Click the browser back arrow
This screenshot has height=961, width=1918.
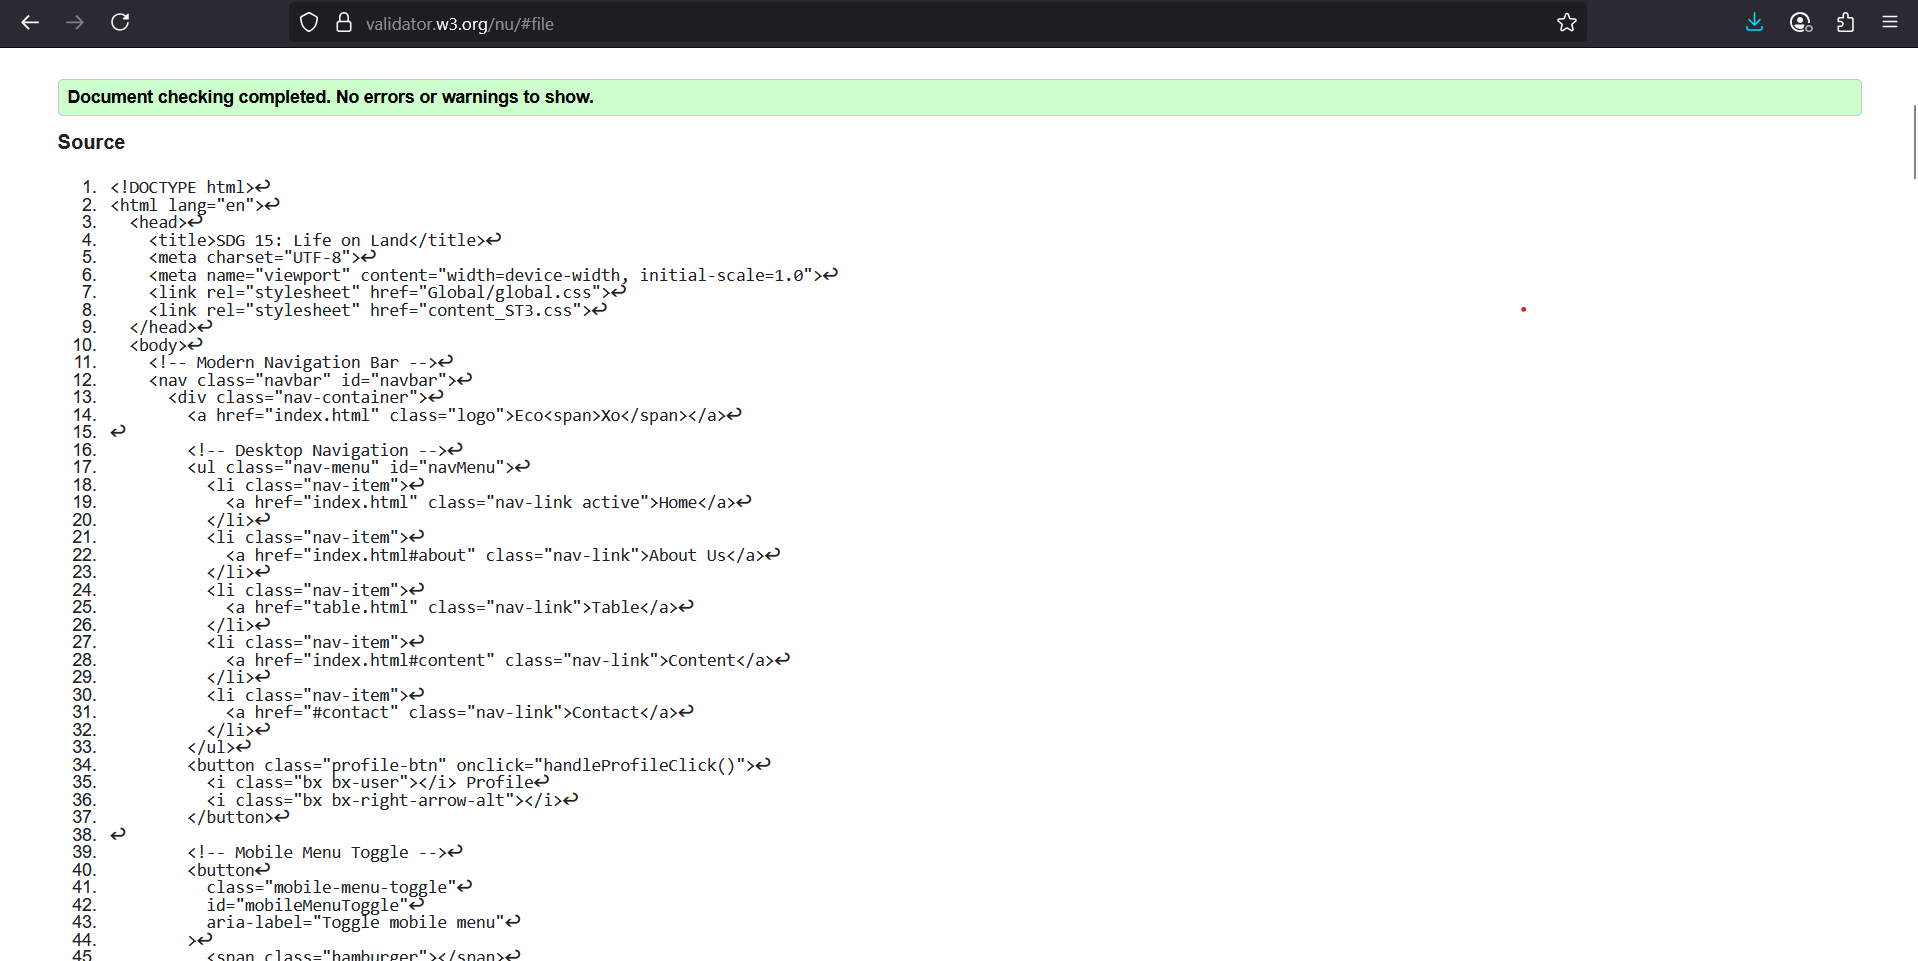[x=30, y=22]
